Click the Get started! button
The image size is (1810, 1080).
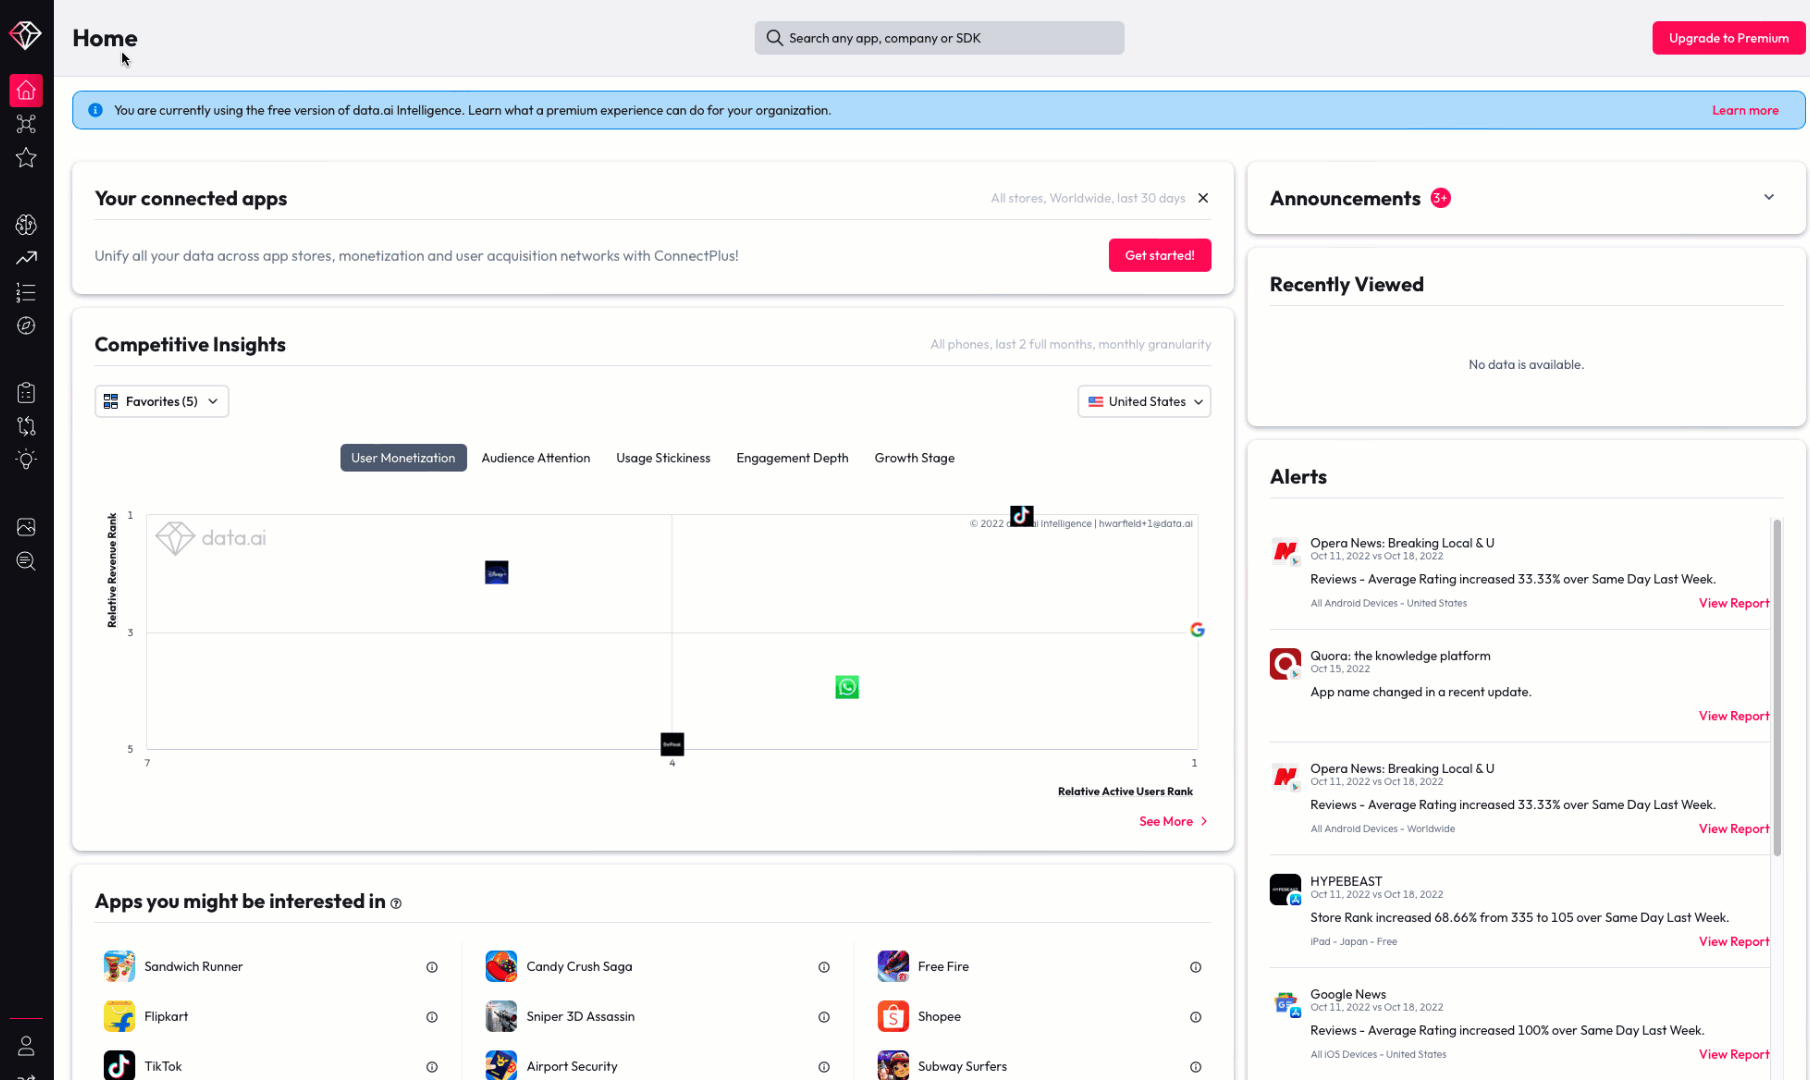(x=1159, y=255)
